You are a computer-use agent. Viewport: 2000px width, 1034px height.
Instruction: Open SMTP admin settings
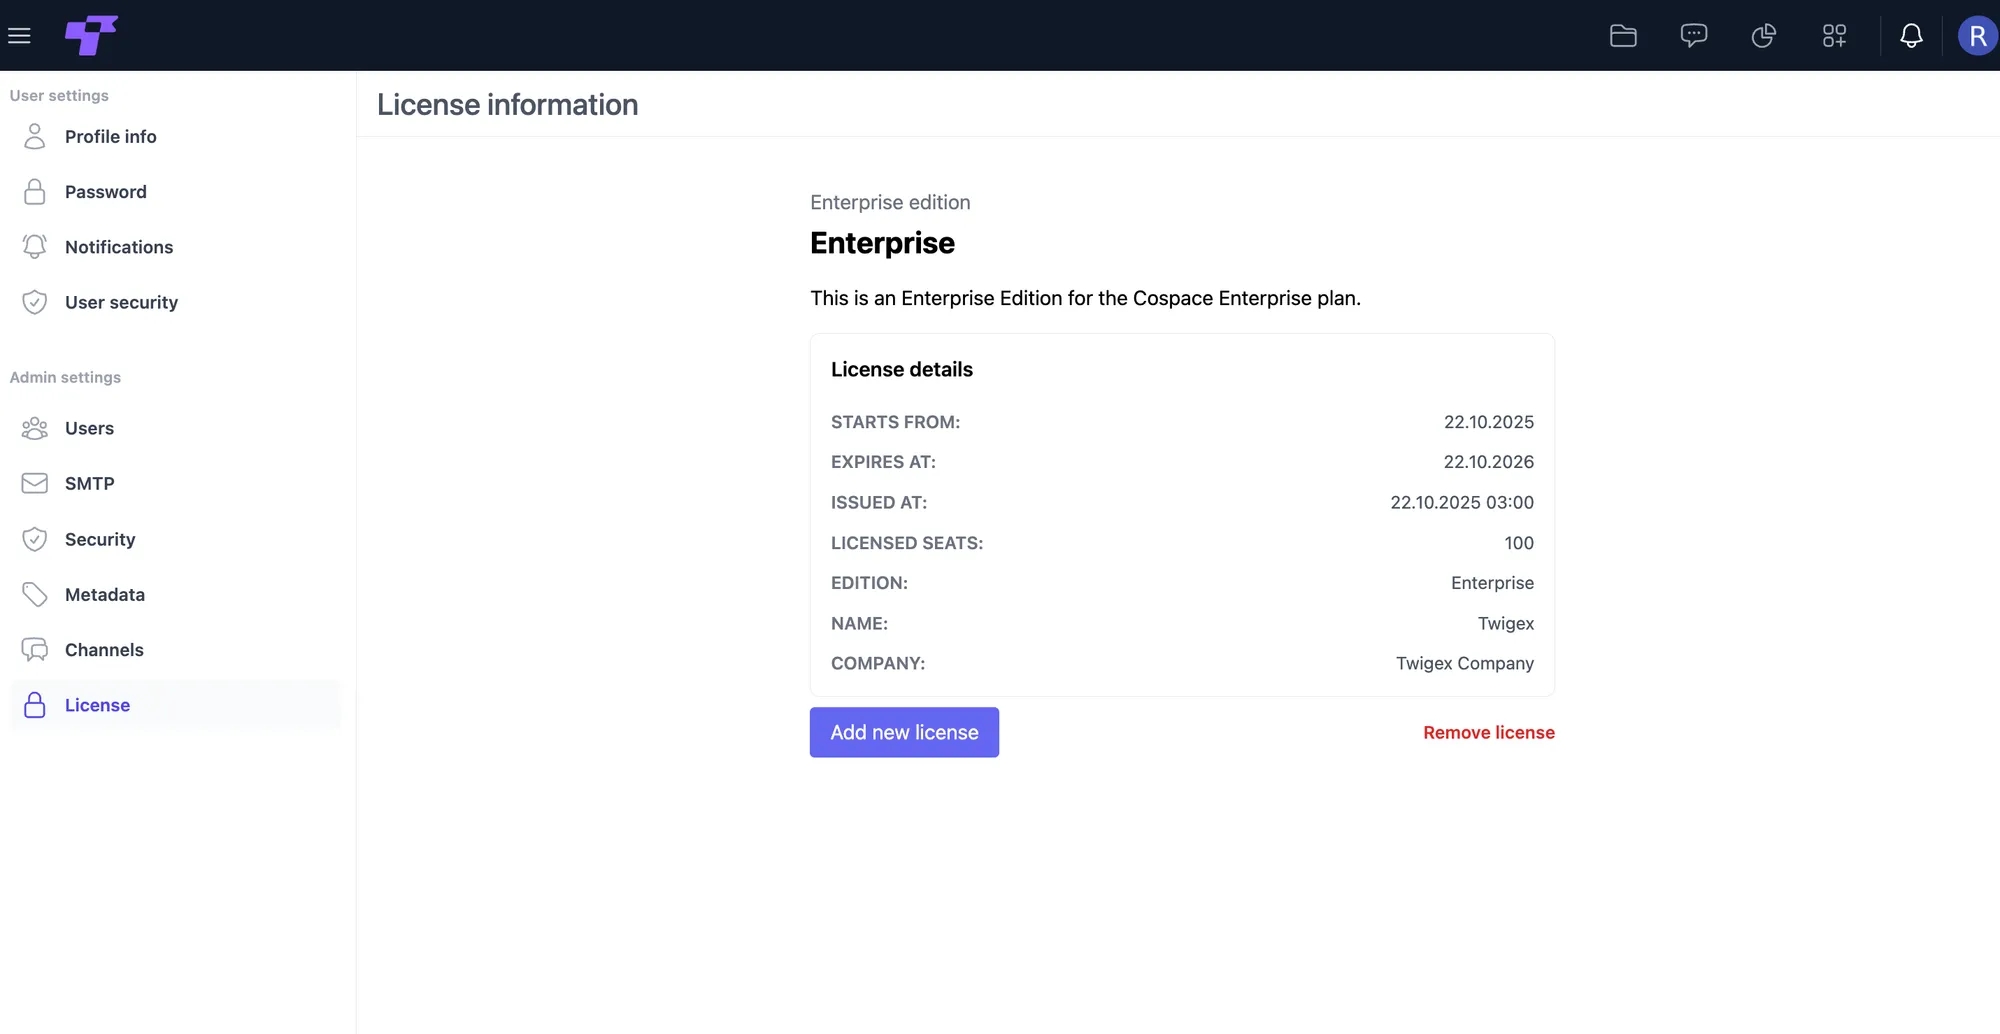point(175,484)
